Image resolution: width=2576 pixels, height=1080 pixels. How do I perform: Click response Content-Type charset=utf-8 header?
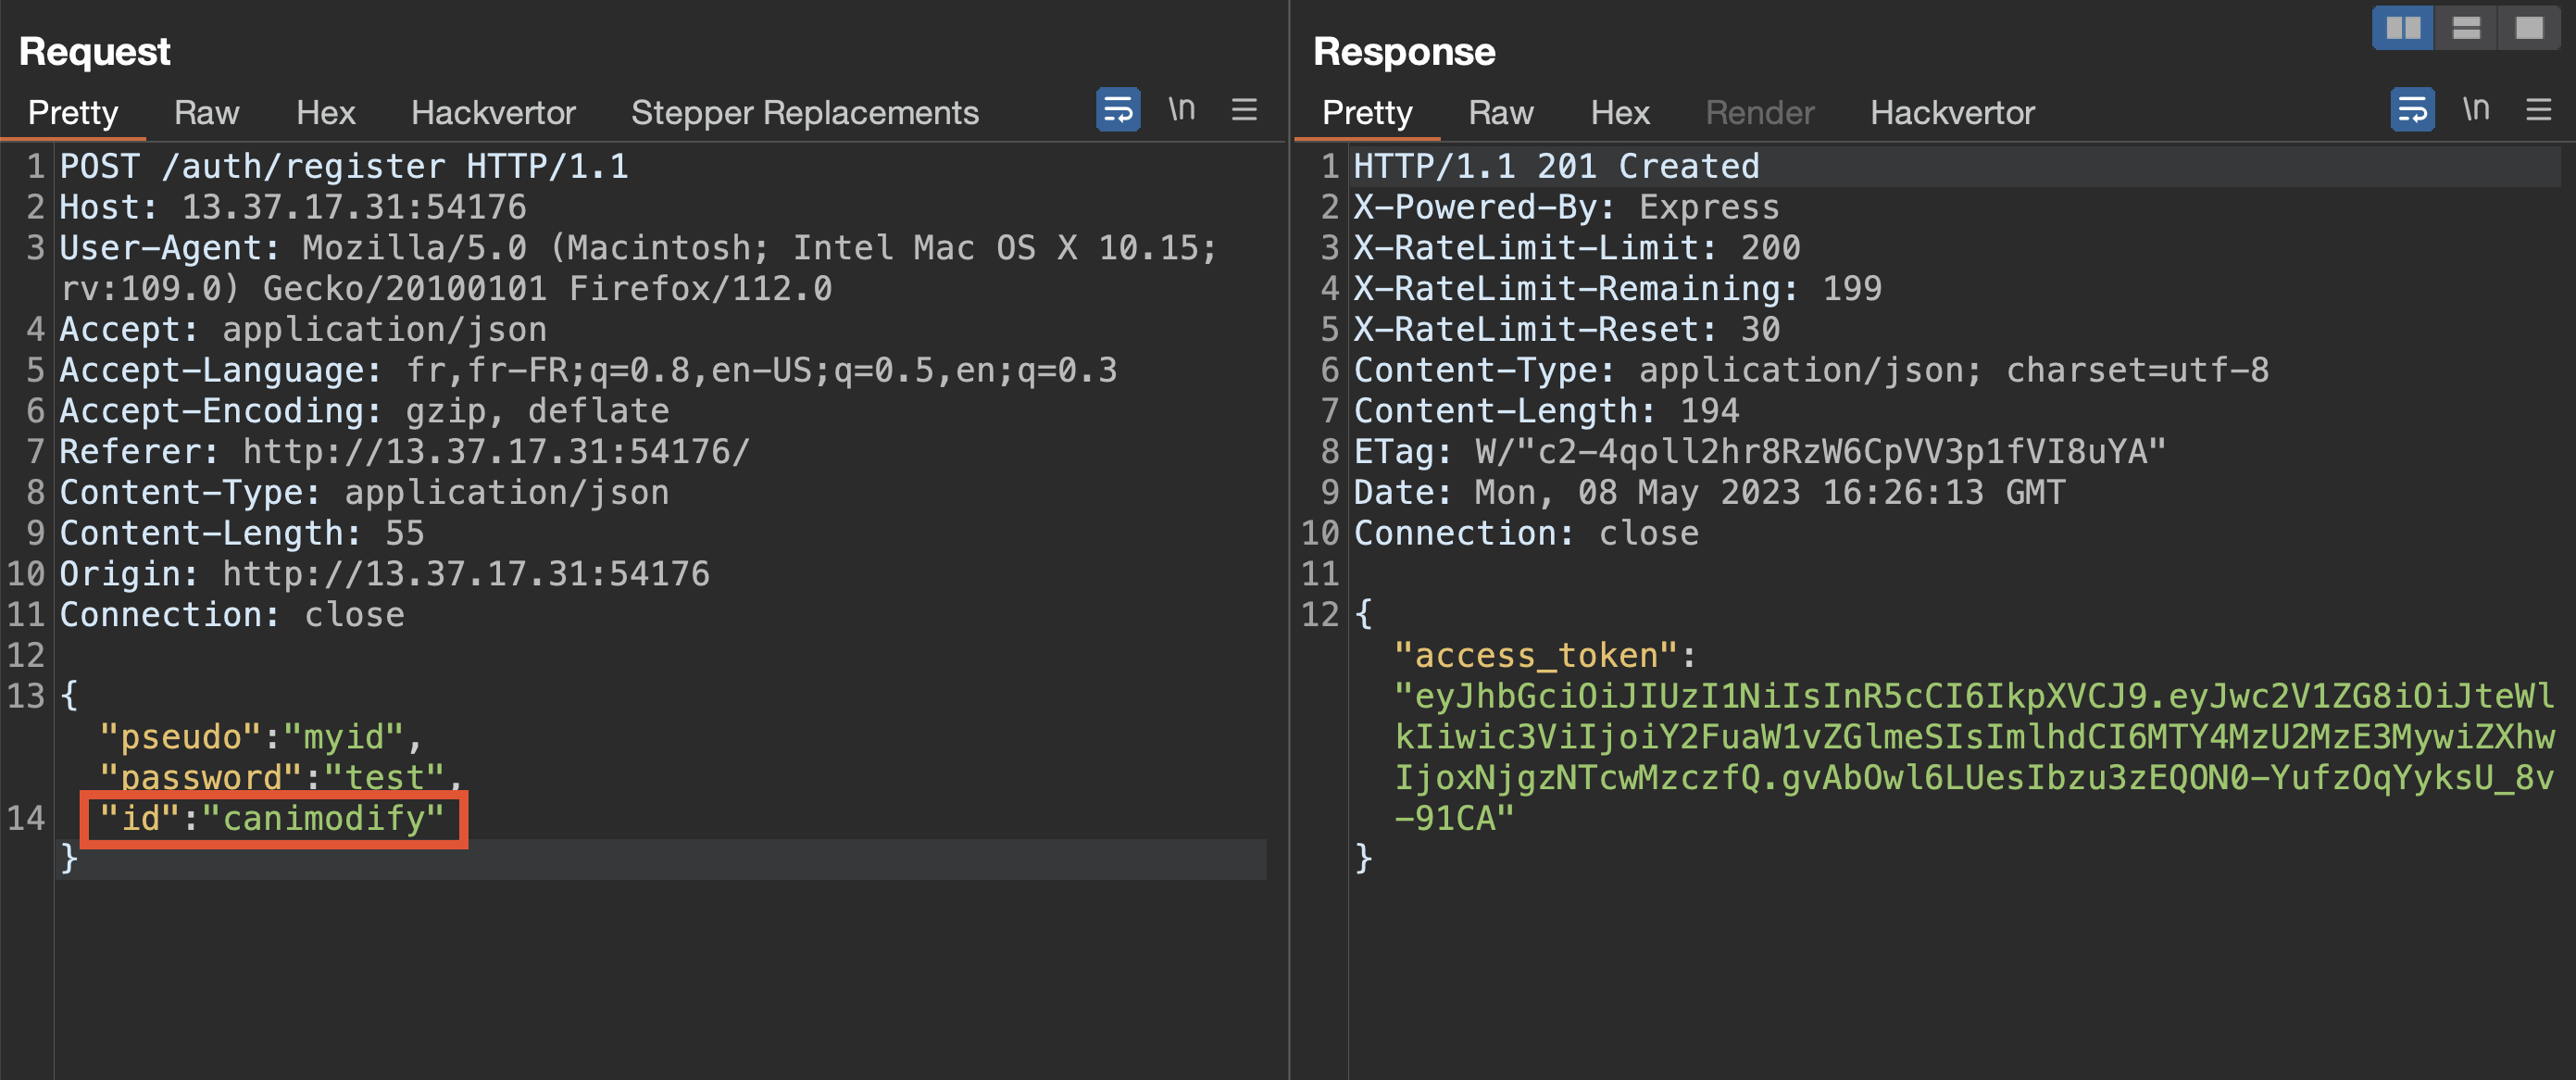(1811, 370)
